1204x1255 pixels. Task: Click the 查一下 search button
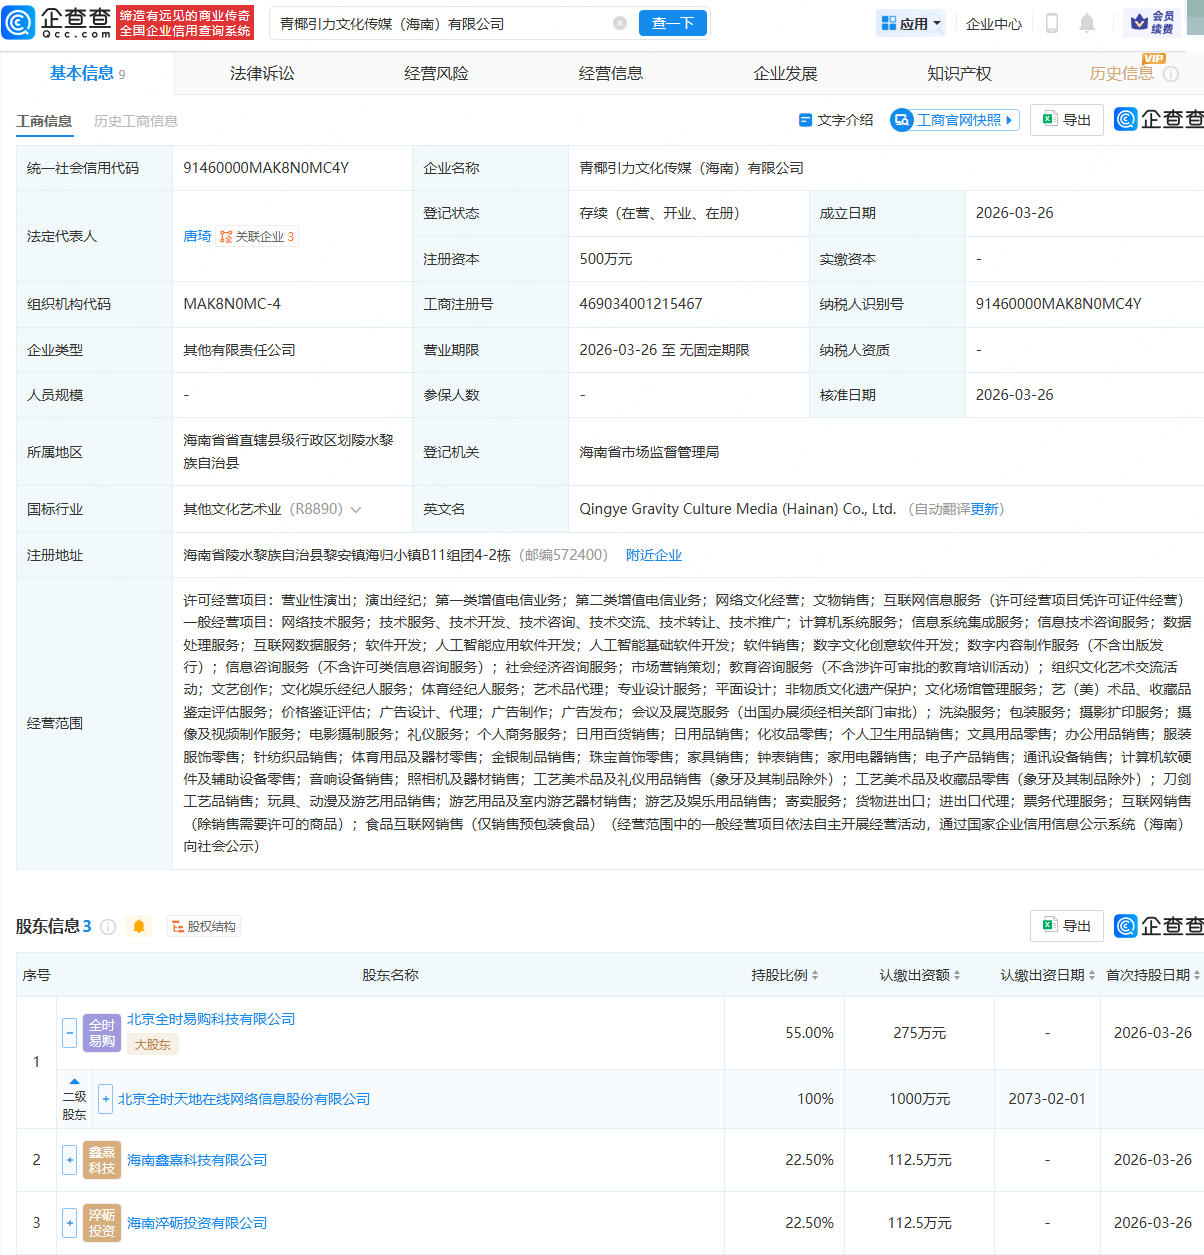(672, 22)
